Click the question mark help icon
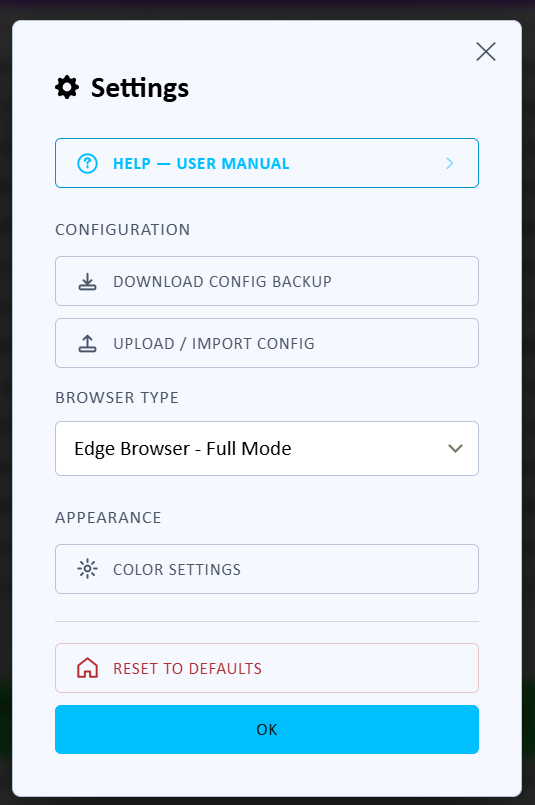Image resolution: width=535 pixels, height=805 pixels. coord(87,163)
